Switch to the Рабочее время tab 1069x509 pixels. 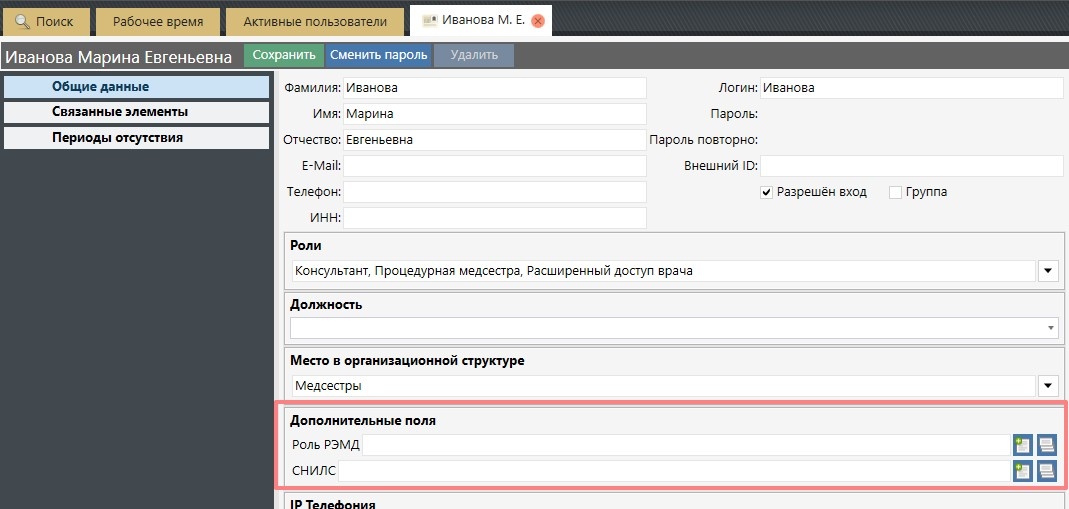(157, 21)
